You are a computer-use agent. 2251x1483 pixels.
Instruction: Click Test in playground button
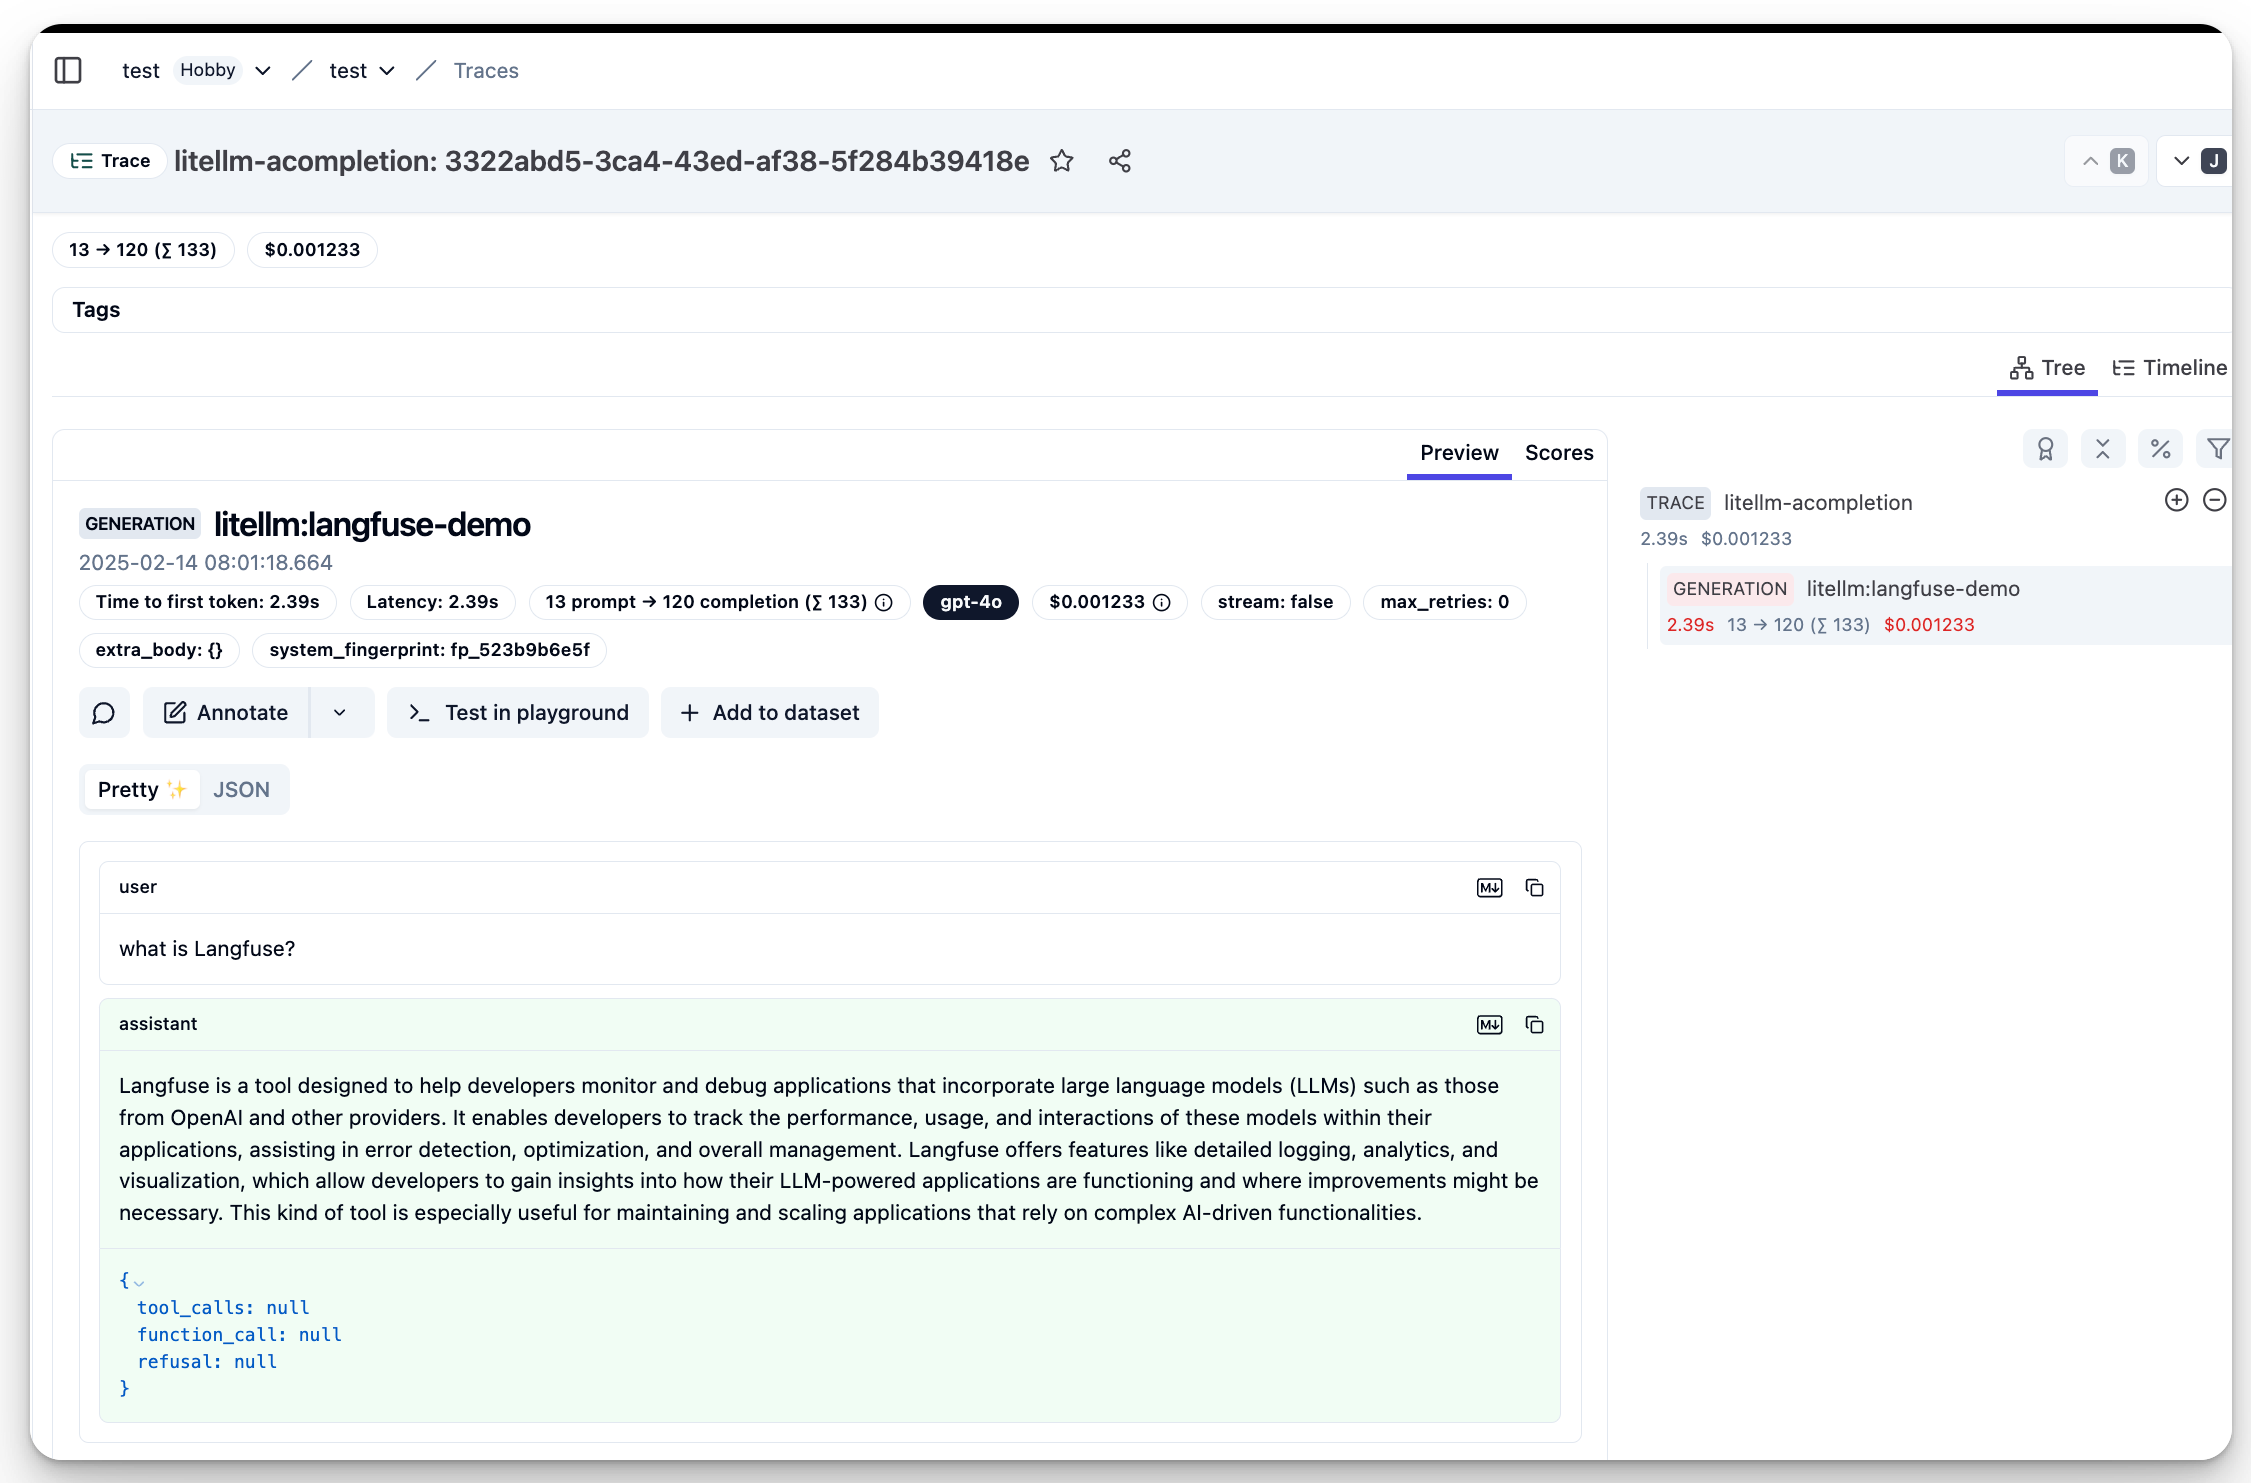click(x=518, y=713)
